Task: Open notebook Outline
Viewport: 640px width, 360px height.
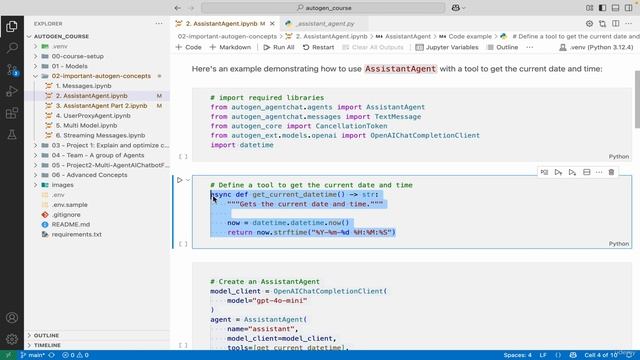Action: pos(503,47)
